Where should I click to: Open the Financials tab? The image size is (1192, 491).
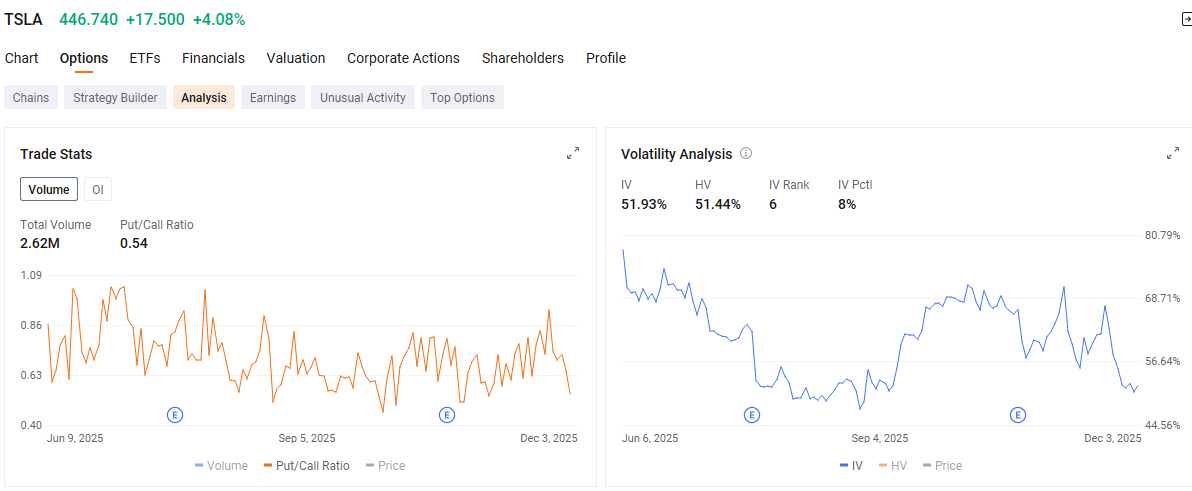point(213,58)
